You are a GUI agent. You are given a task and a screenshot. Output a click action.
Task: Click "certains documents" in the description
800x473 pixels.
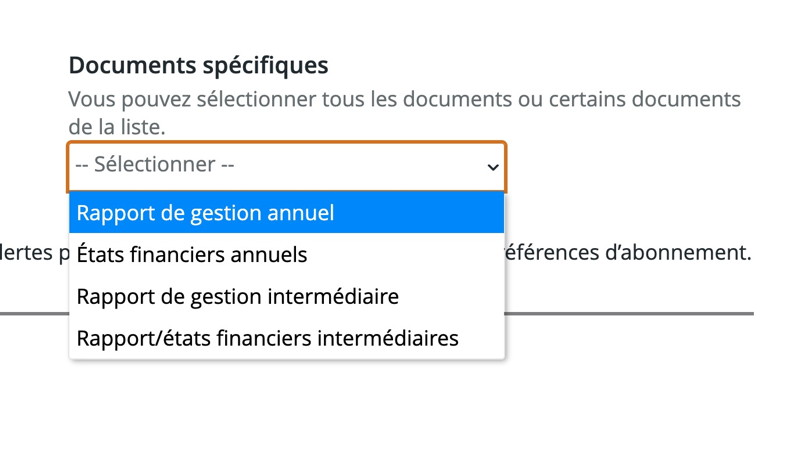pyautogui.click(x=654, y=100)
